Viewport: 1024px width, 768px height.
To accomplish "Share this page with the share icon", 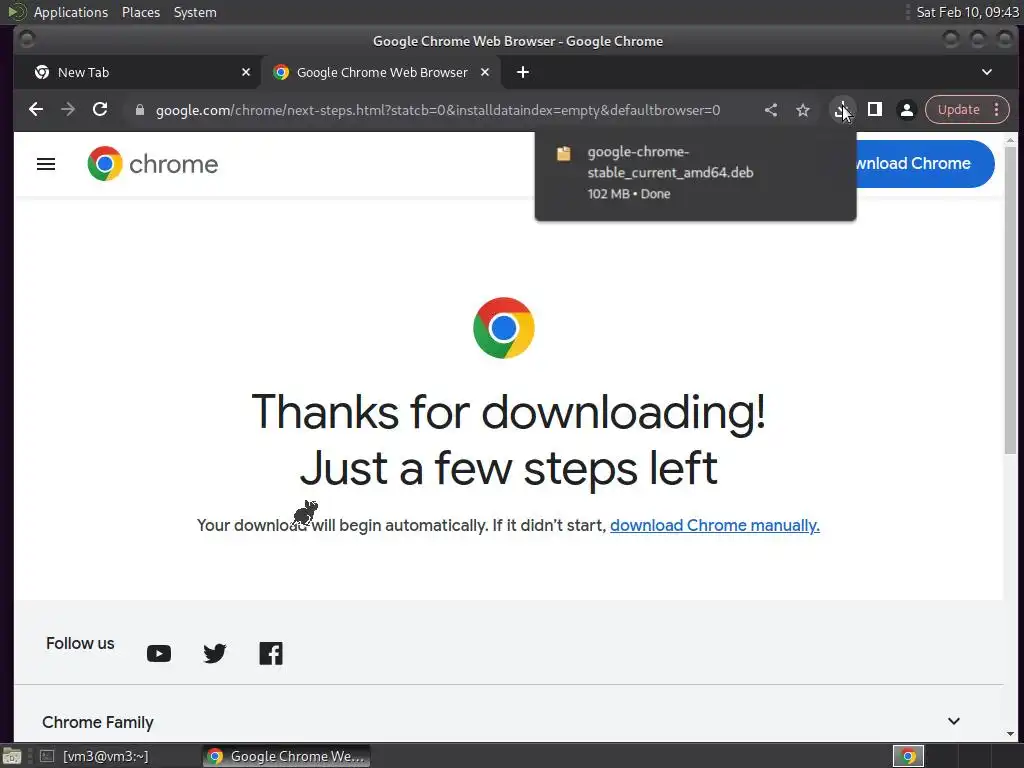I will click(771, 110).
